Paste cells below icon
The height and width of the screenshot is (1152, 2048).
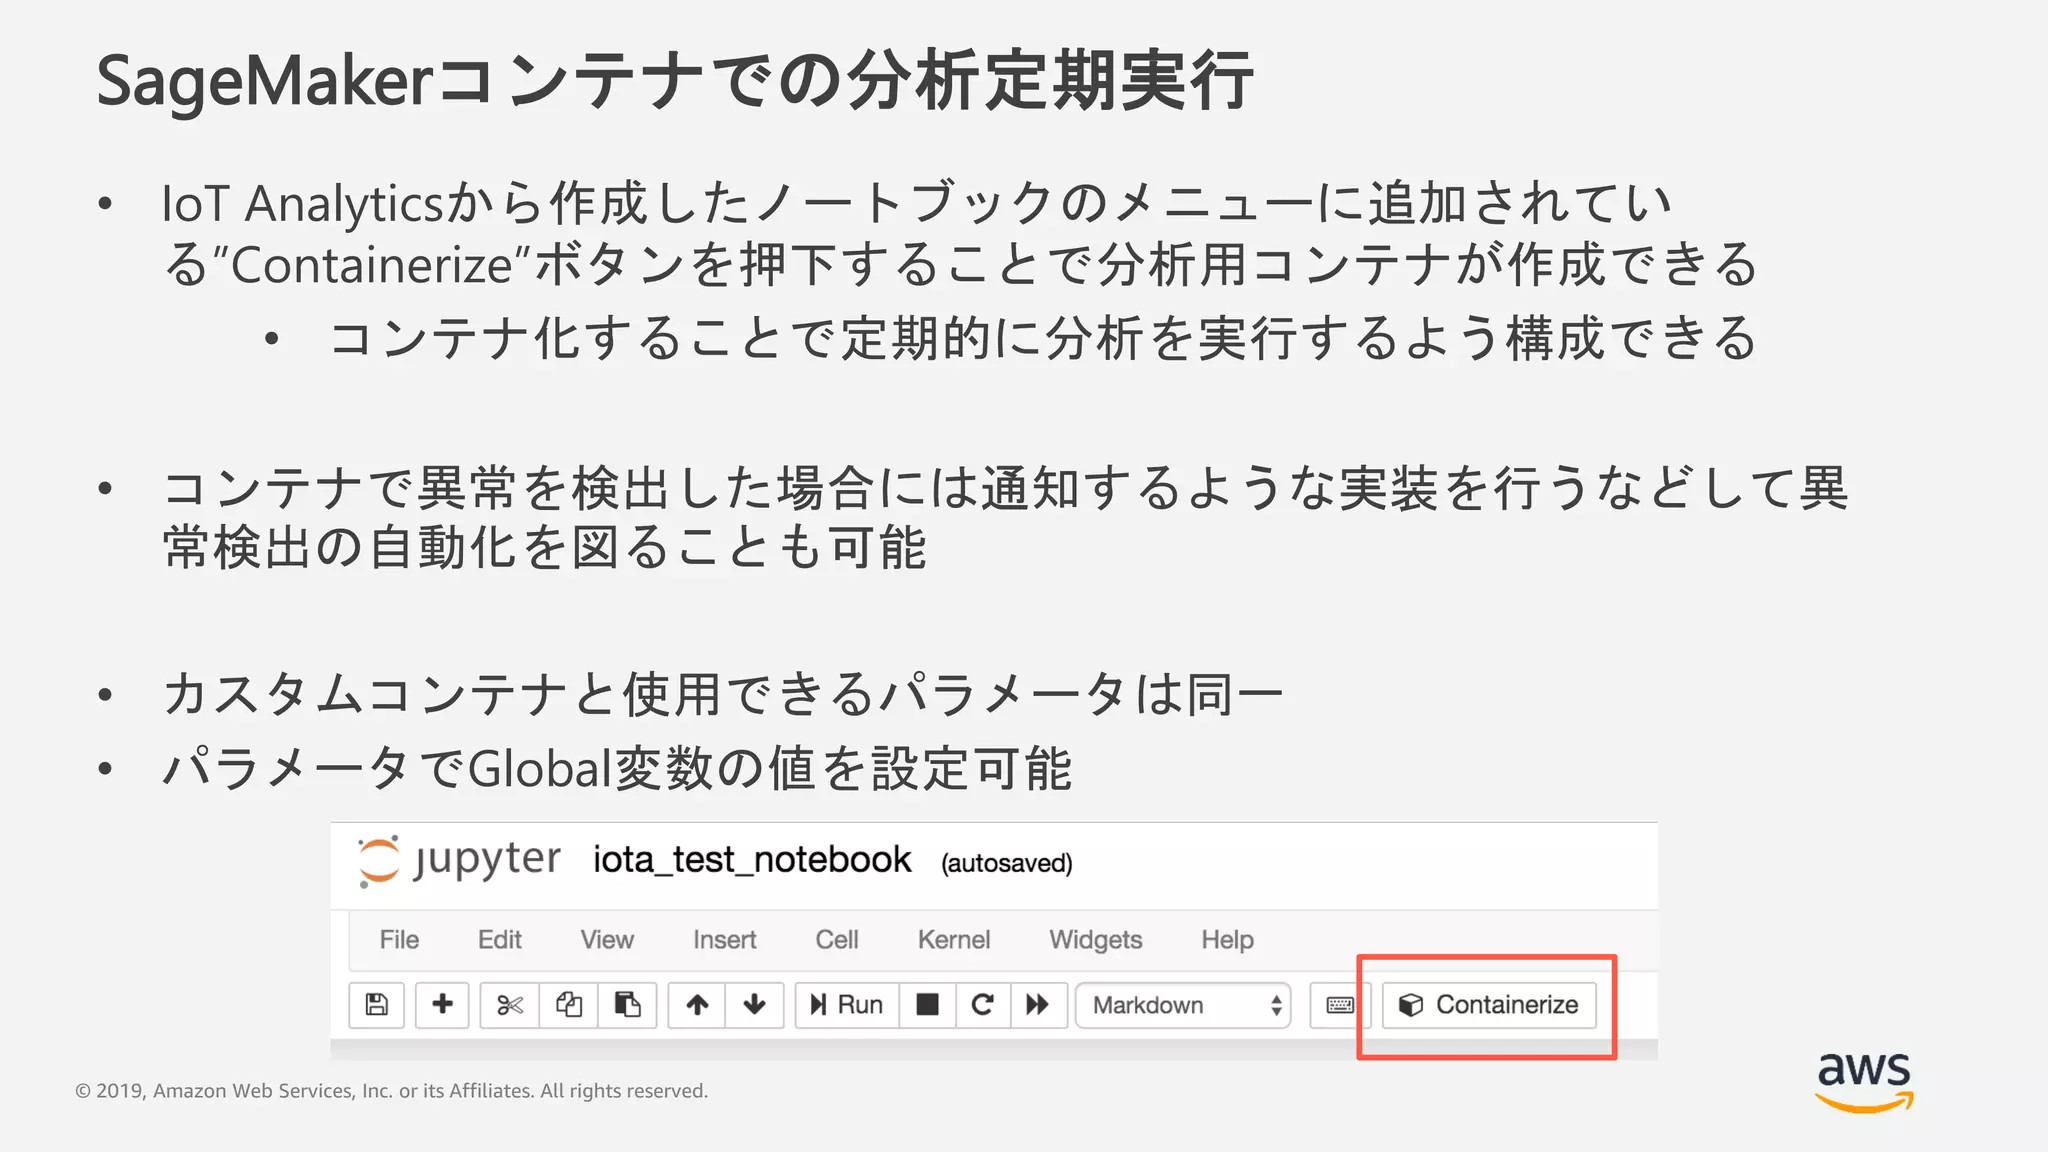[x=627, y=1005]
